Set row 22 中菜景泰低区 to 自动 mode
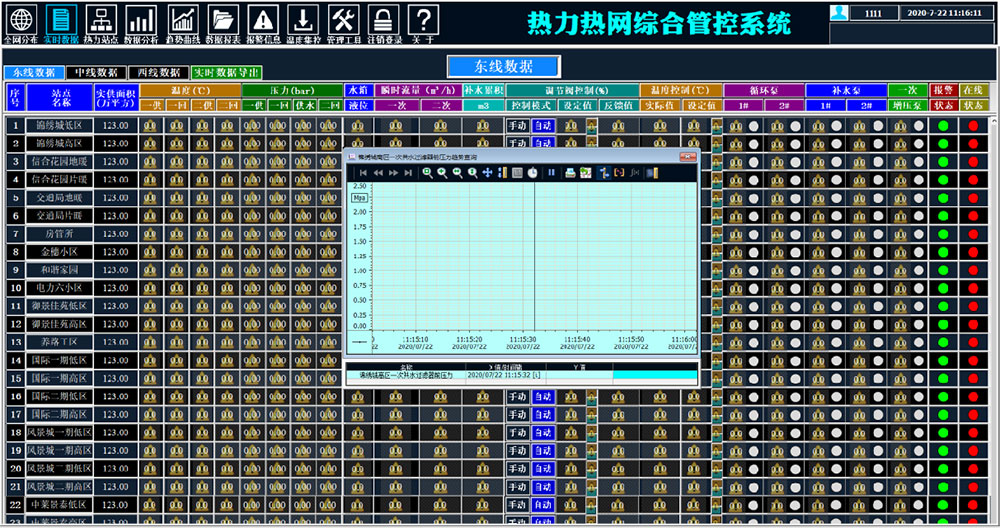Screen dimensions: 1000x528 click(543, 505)
